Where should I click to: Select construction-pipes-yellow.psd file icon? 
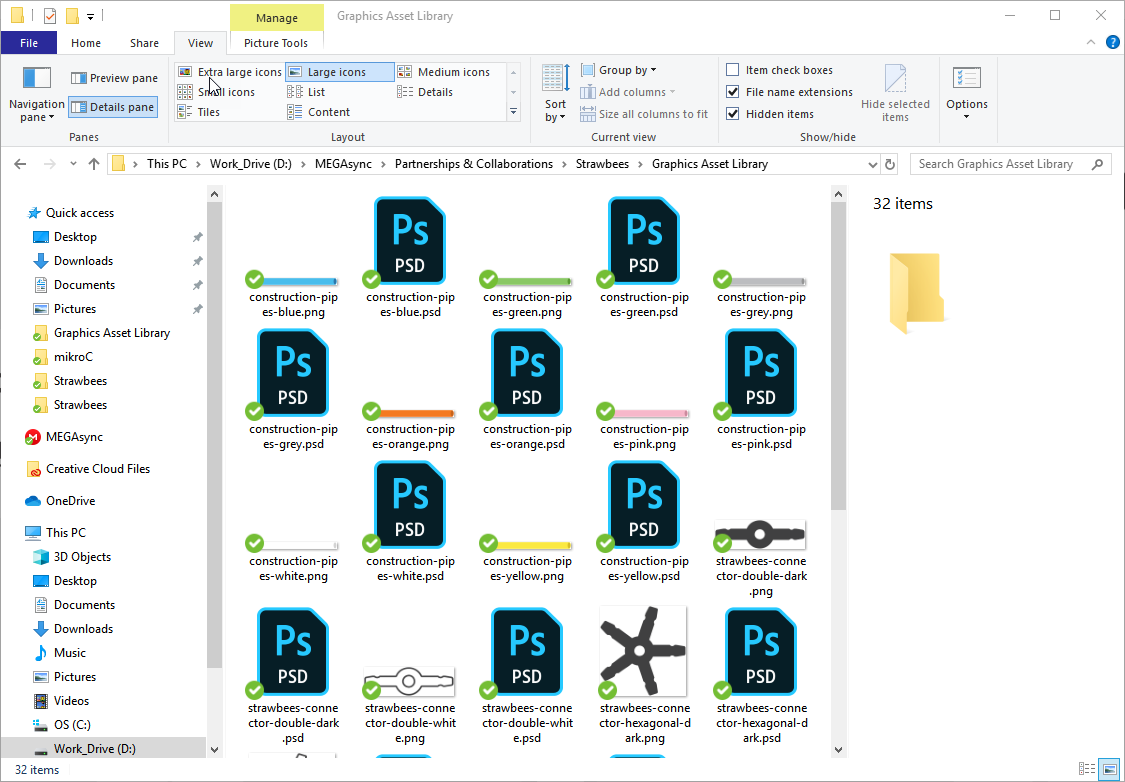[x=644, y=505]
